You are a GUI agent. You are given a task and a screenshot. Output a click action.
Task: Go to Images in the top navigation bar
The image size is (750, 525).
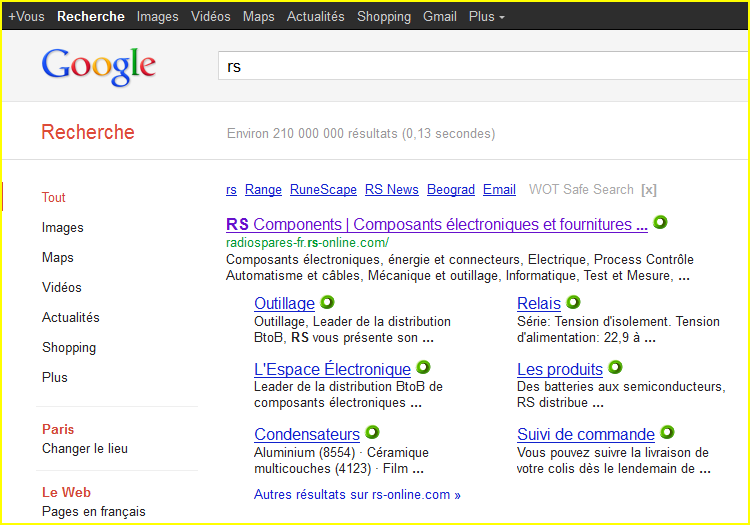[157, 17]
